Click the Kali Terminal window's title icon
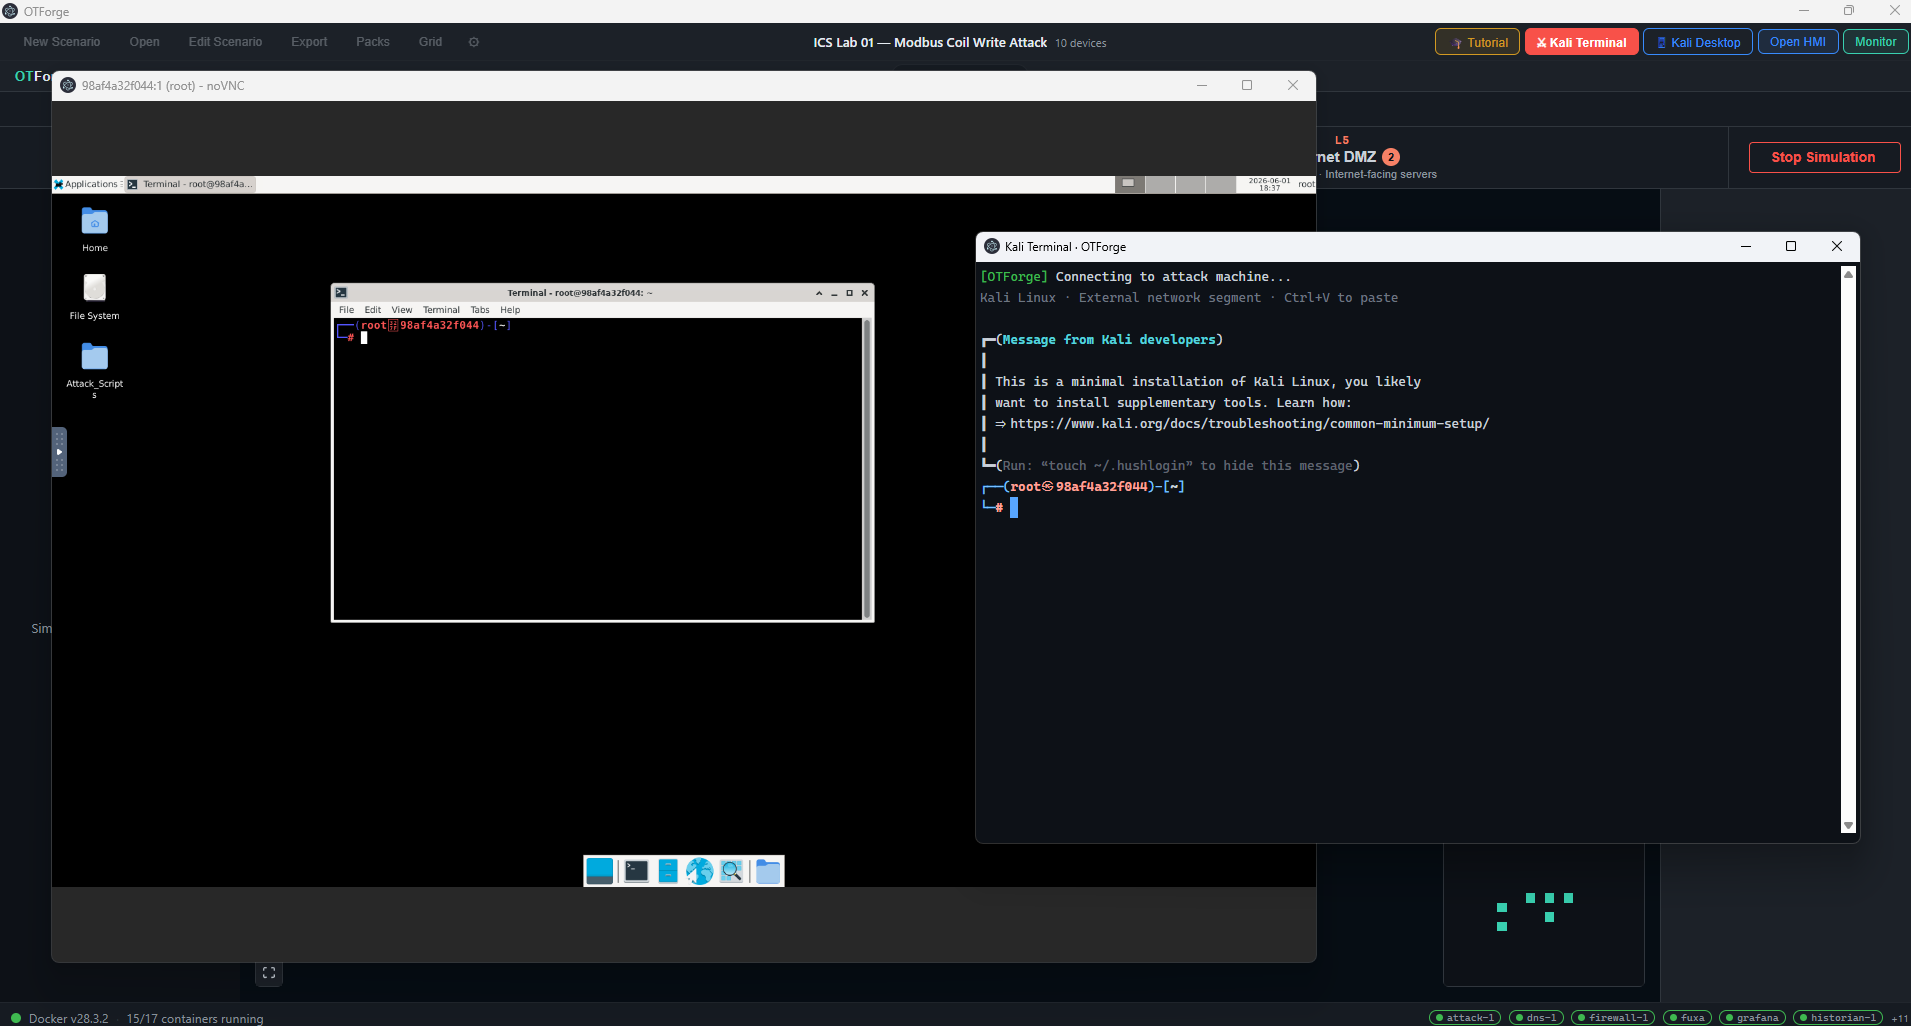Image resolution: width=1911 pixels, height=1026 pixels. tap(992, 246)
